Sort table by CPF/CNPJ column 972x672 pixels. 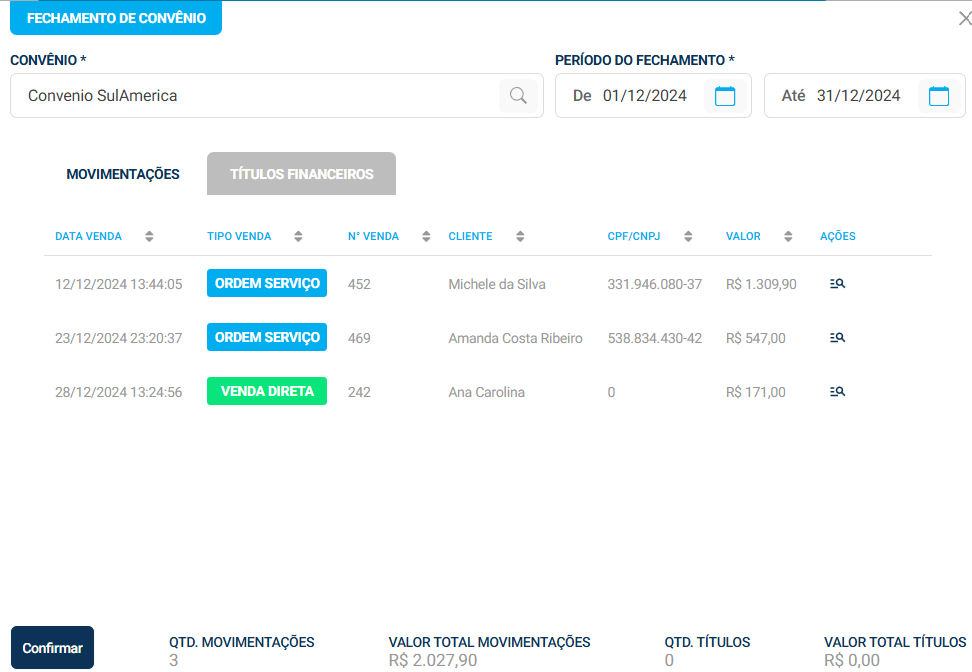coord(688,237)
